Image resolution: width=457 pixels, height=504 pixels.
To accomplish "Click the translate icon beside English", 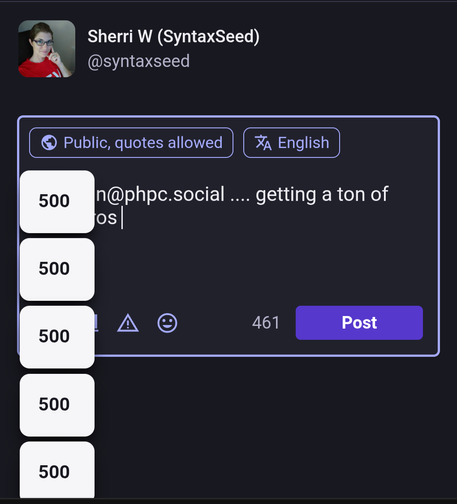I will point(263,143).
